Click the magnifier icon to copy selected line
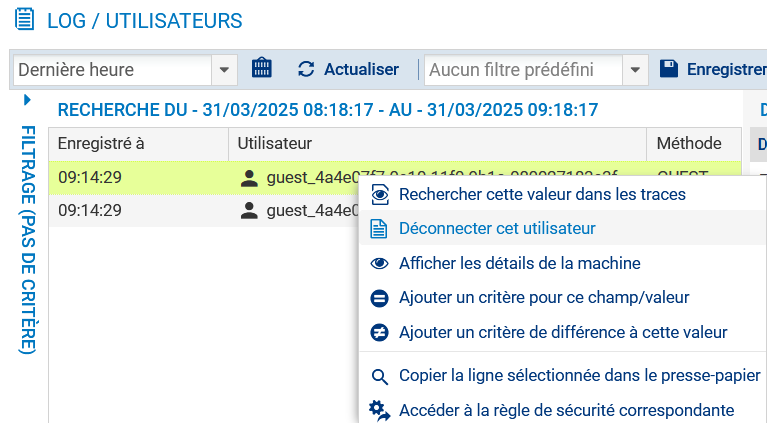767x423 pixels. (379, 376)
